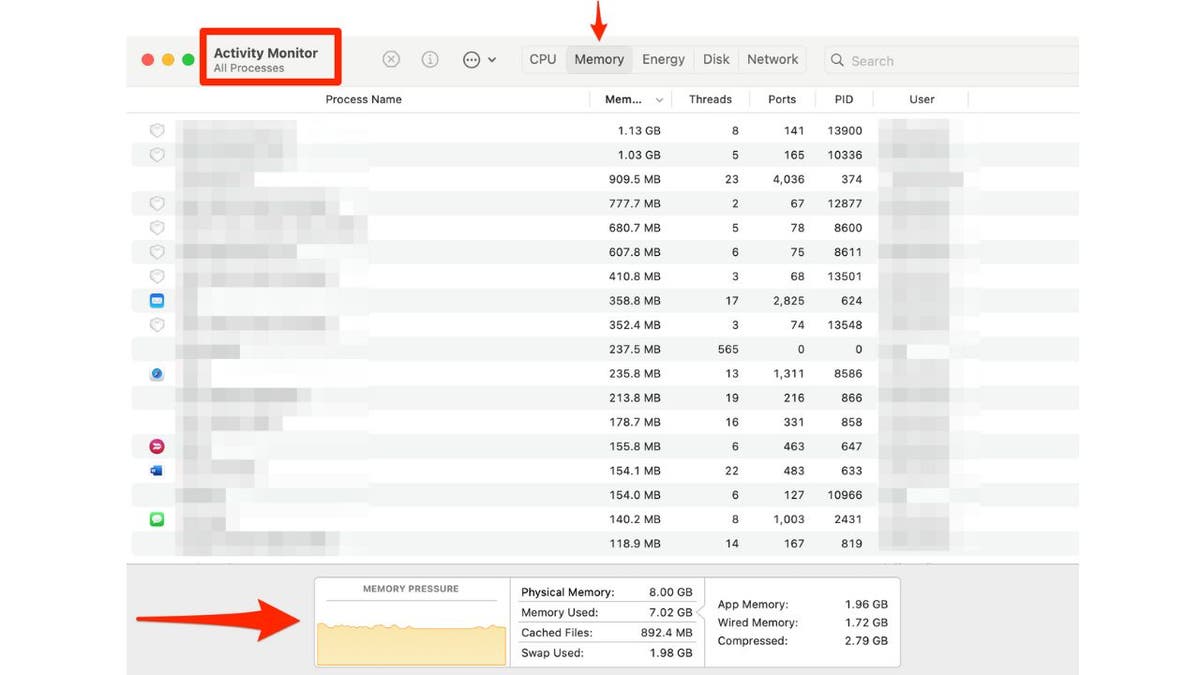
Task: Switch to the CPU tab
Action: point(543,60)
